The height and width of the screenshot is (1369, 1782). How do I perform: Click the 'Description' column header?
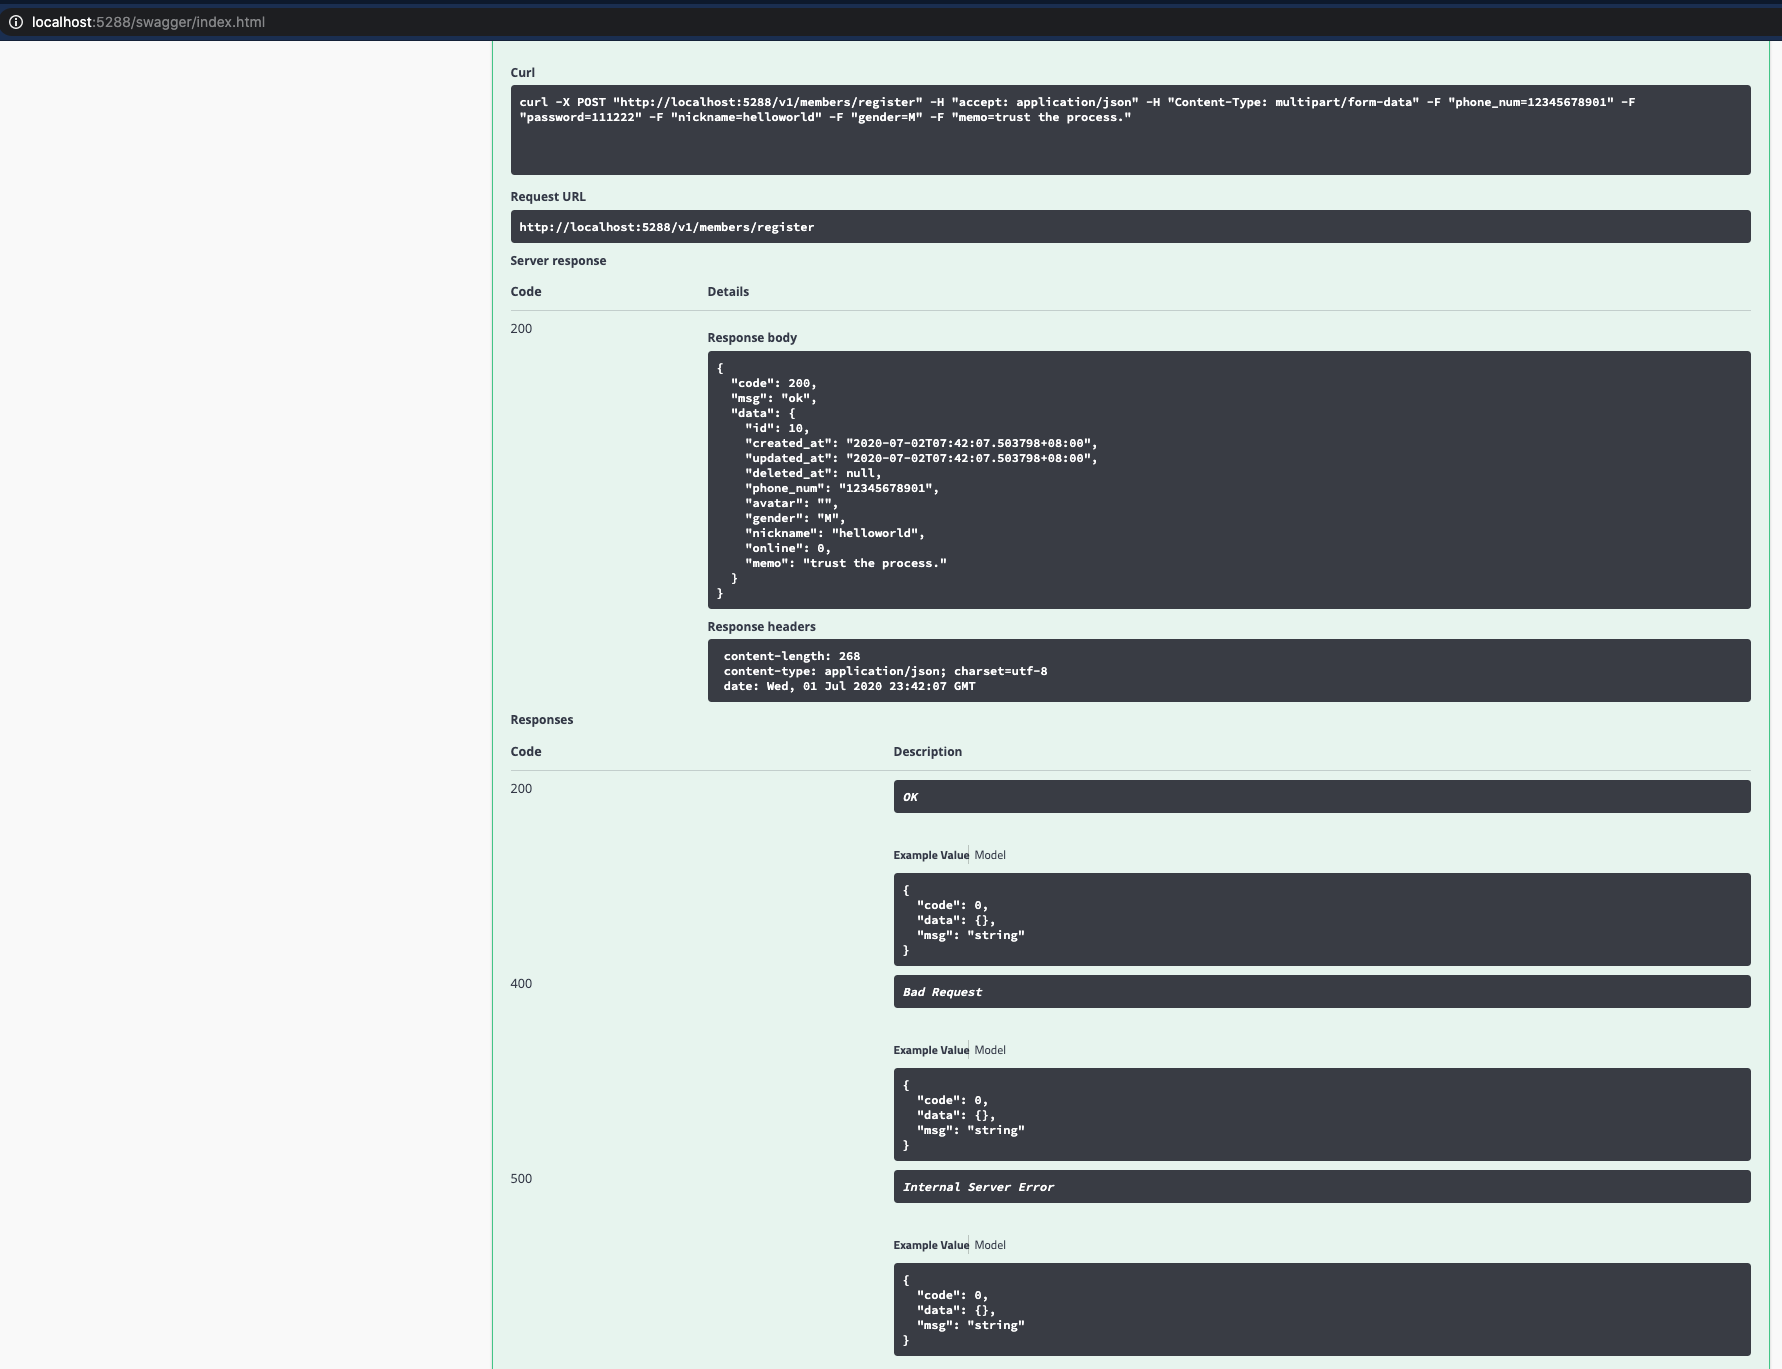coord(928,752)
